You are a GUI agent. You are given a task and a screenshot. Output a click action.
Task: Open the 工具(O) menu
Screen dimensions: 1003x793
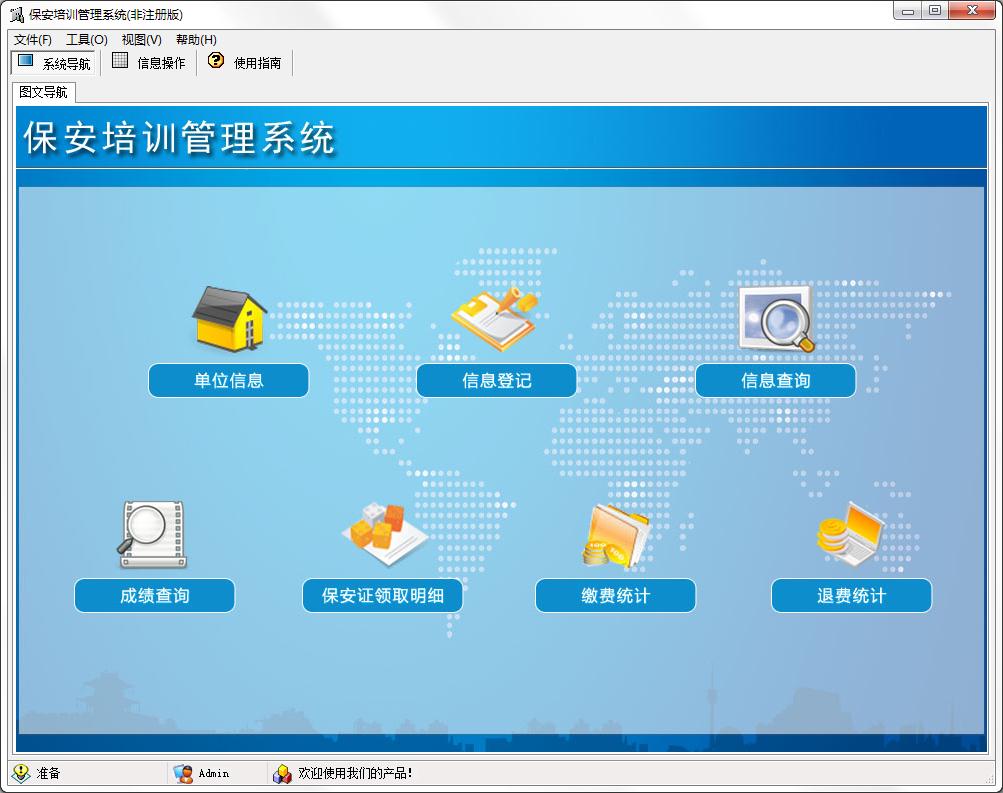87,40
